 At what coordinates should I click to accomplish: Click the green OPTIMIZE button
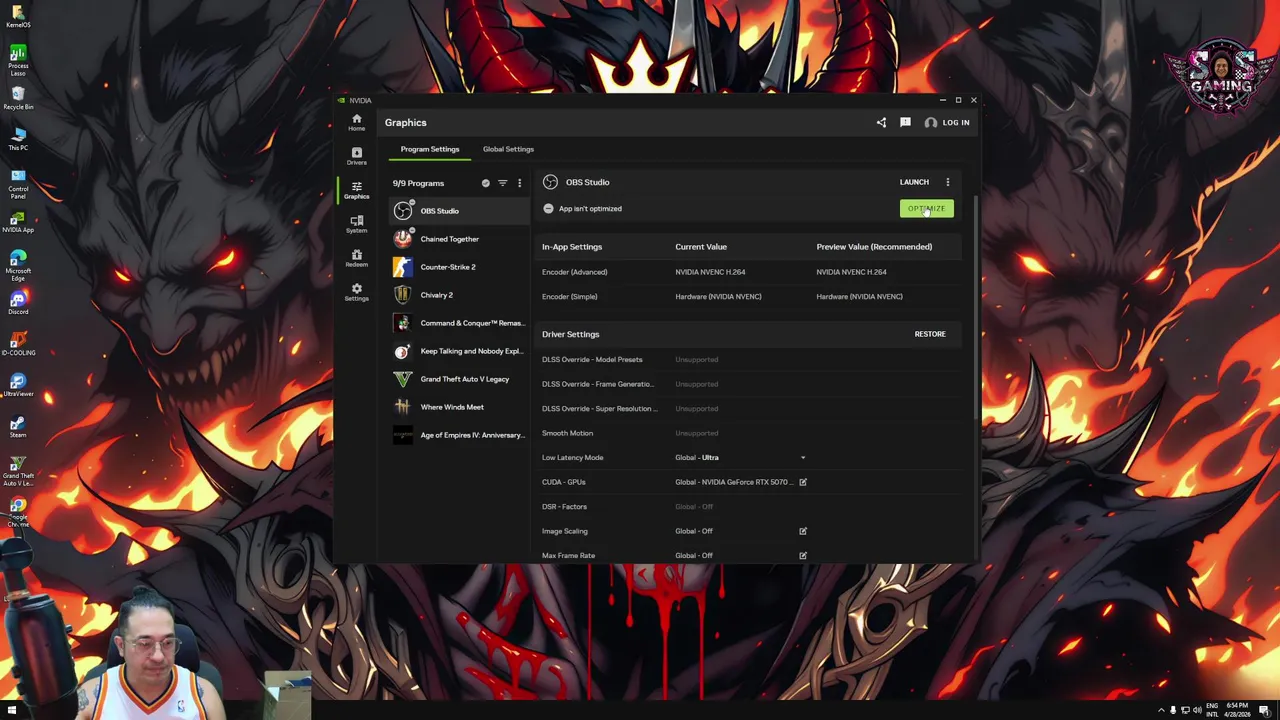926,208
